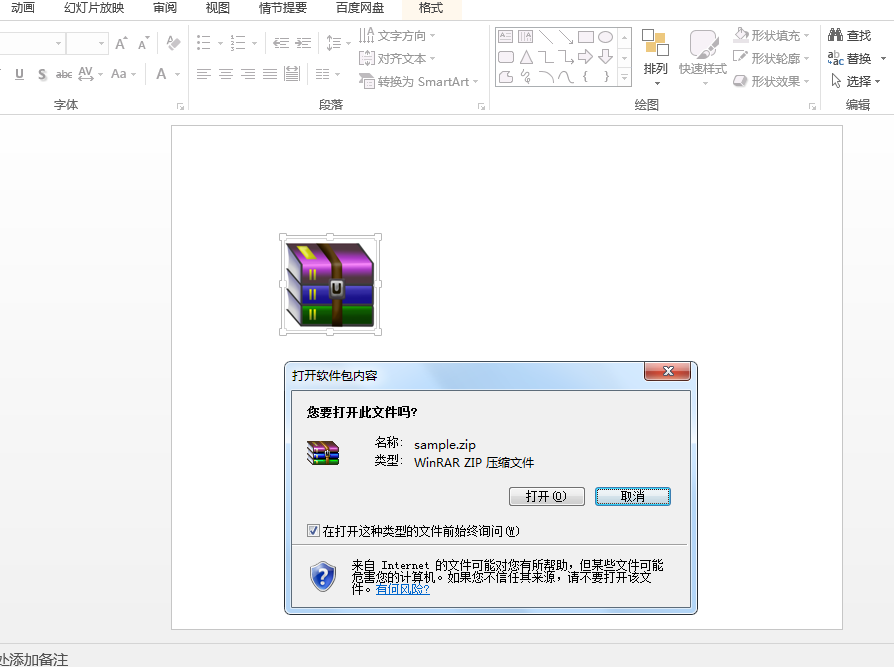Open 选择 select dropdown
The image size is (894, 667).
tap(856, 82)
